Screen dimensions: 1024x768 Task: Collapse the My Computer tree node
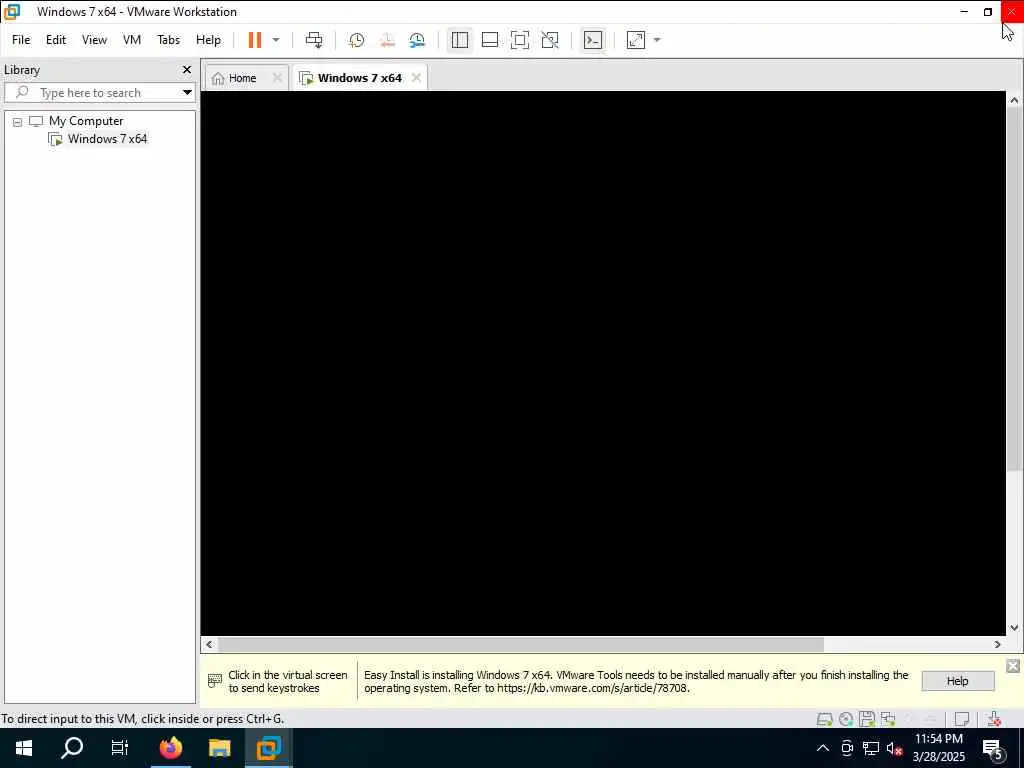click(18, 121)
